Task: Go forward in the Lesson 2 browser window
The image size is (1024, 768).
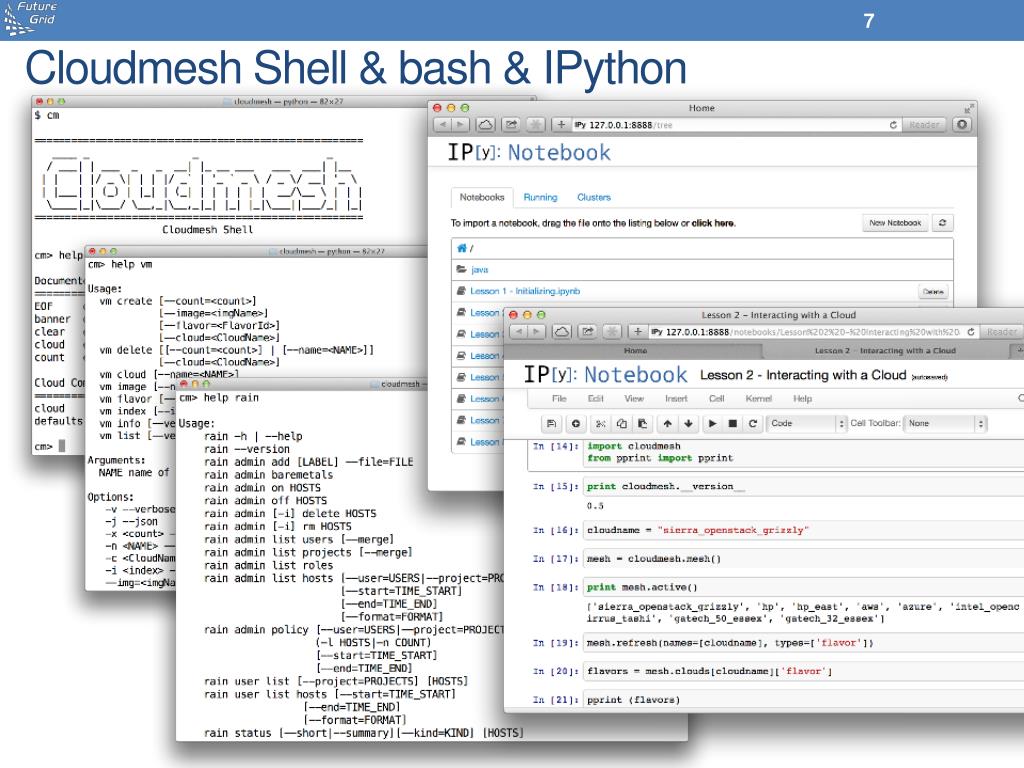Action: tap(536, 332)
